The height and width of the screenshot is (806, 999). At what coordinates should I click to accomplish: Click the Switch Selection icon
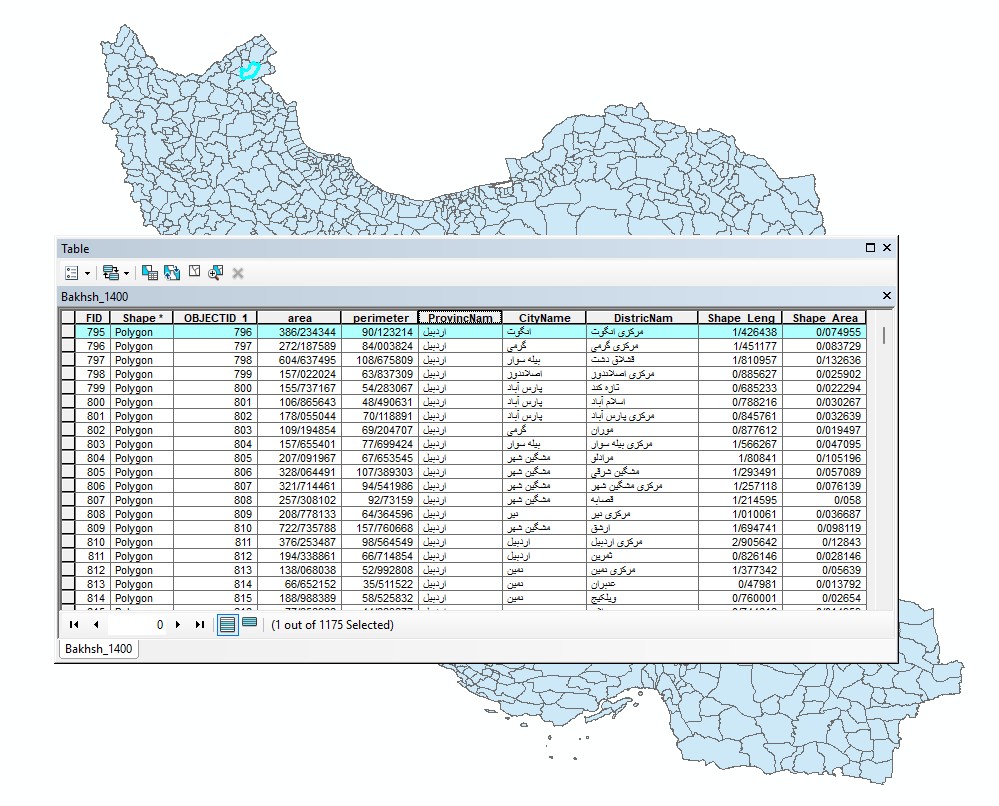click(x=172, y=273)
